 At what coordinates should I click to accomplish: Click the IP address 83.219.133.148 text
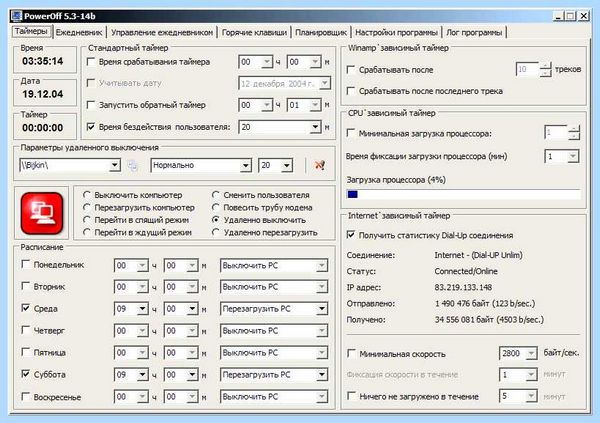(463, 287)
